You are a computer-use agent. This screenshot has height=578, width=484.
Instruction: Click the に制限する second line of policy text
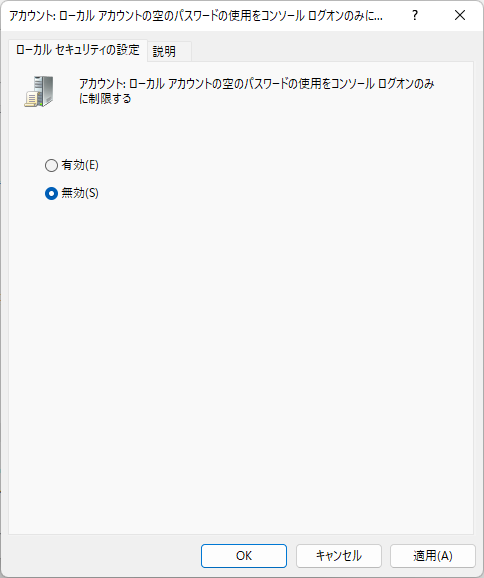(105, 98)
